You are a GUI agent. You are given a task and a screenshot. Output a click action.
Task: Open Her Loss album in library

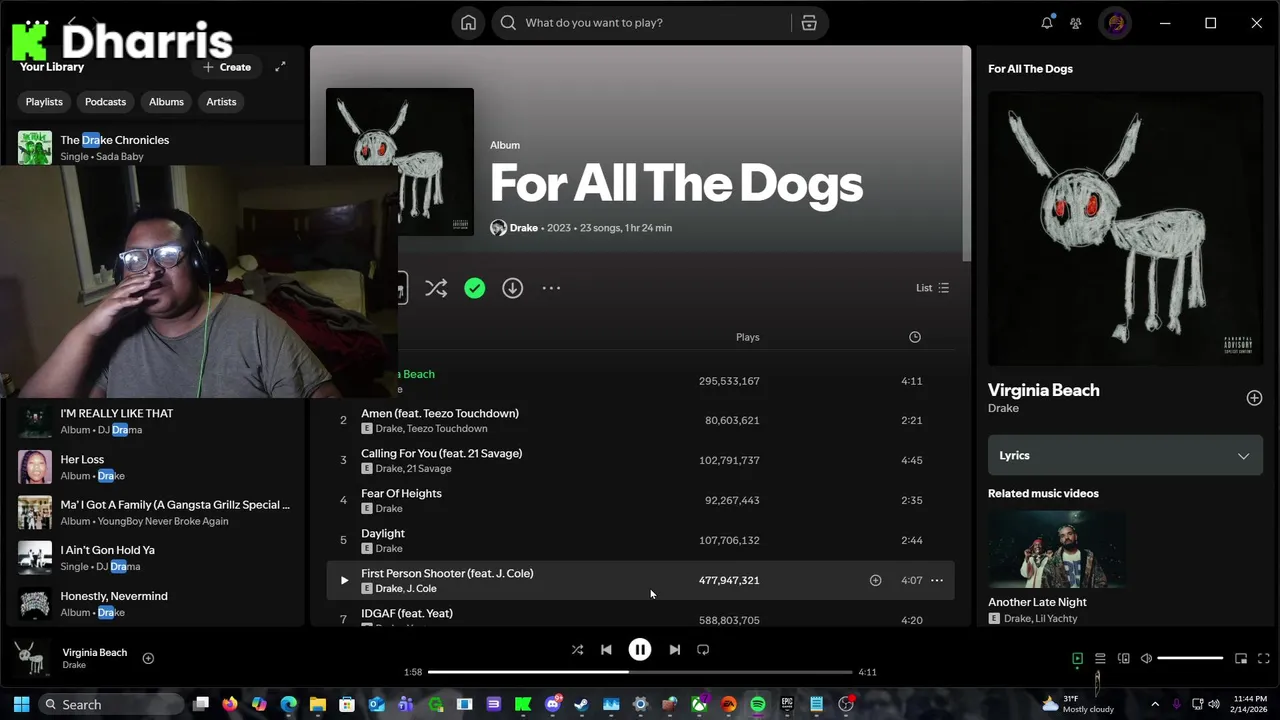157,467
